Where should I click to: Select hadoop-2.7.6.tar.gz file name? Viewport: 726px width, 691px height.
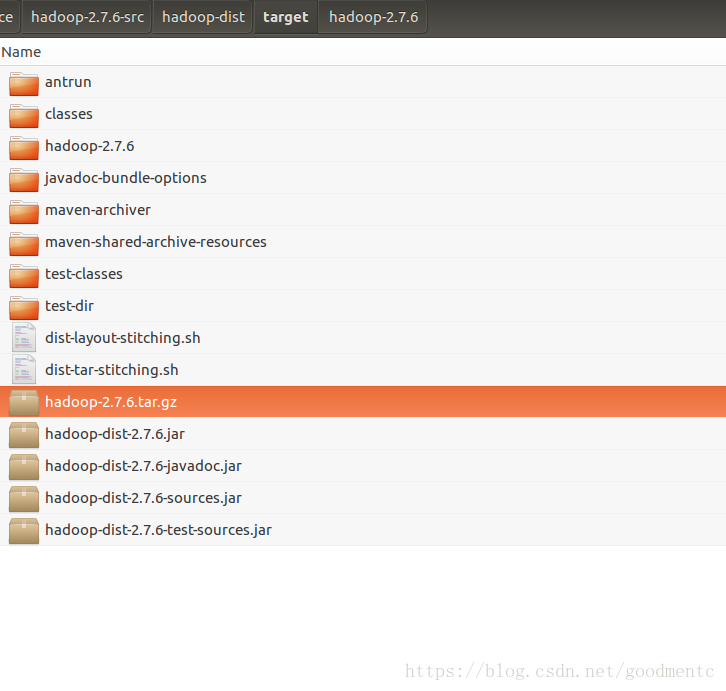point(111,402)
